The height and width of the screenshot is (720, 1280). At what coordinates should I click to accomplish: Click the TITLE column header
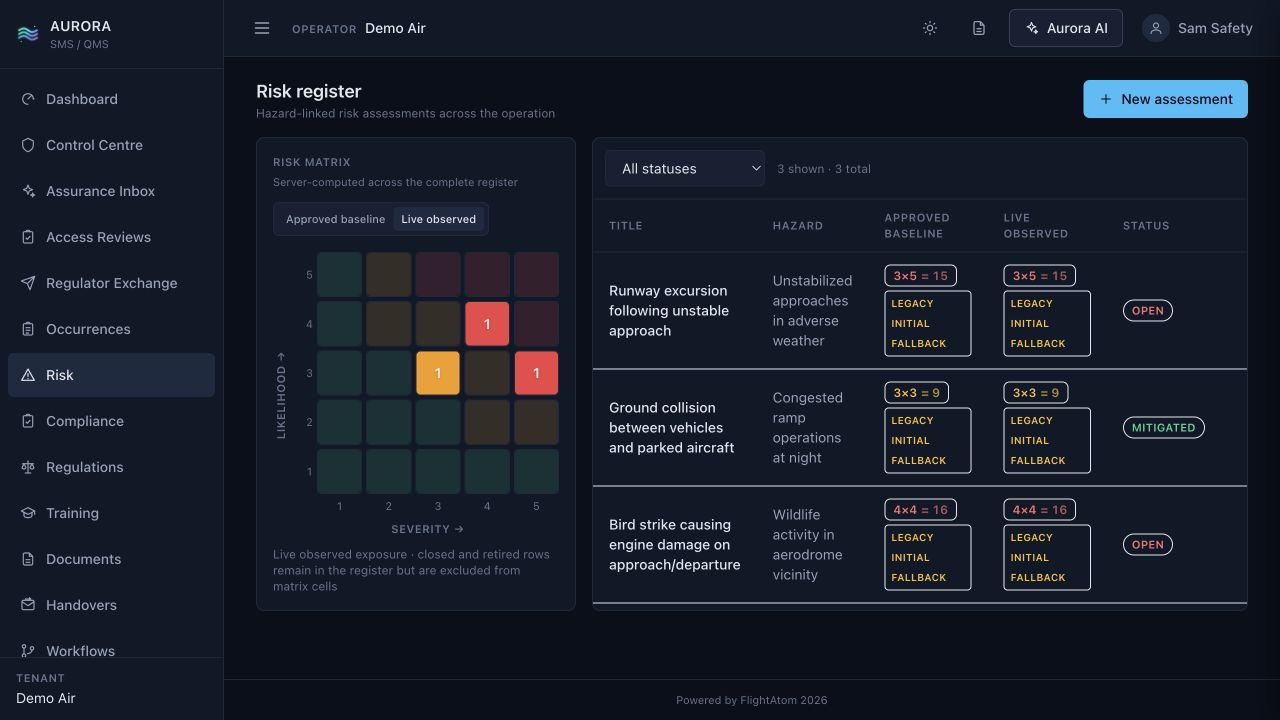[x=626, y=226]
